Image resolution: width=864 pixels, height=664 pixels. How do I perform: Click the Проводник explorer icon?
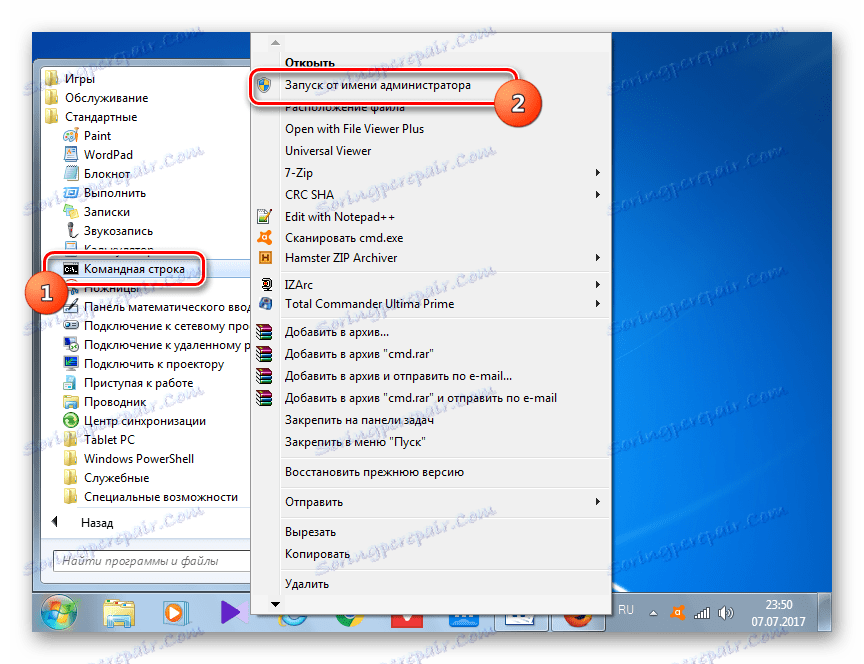tap(71, 402)
